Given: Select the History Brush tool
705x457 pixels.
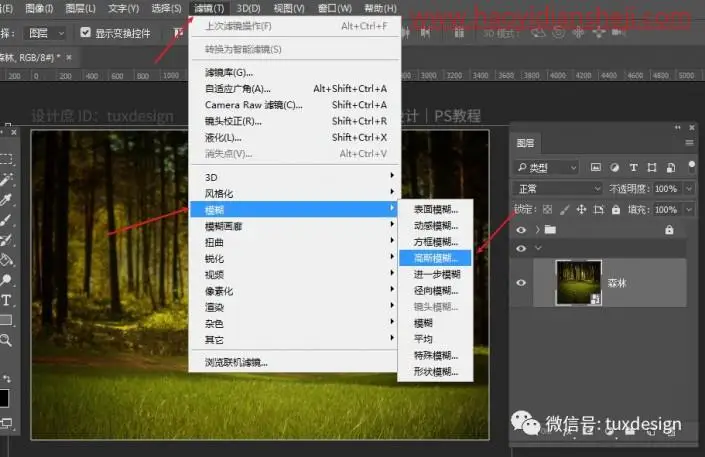Looking at the screenshot, I should coord(6,240).
